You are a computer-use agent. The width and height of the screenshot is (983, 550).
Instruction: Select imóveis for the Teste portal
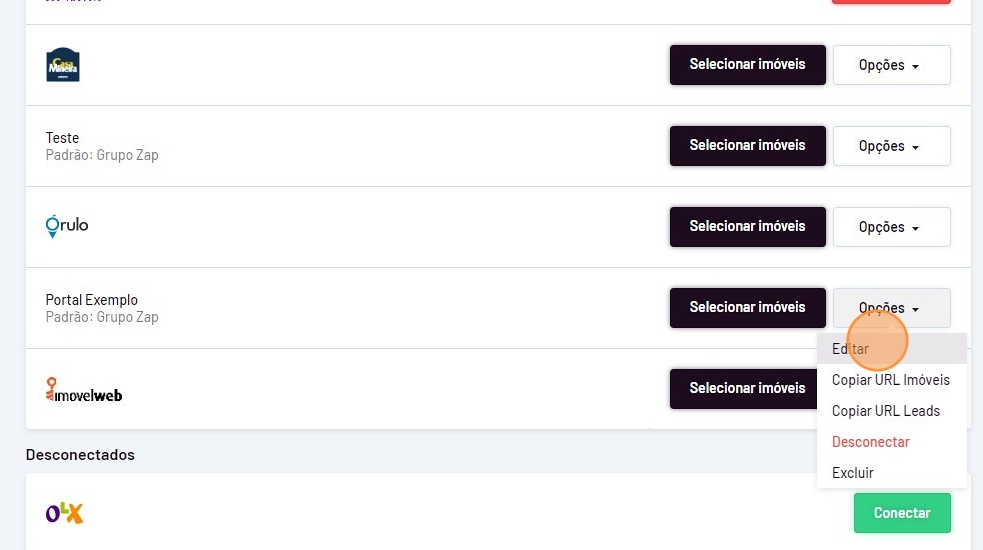(747, 146)
